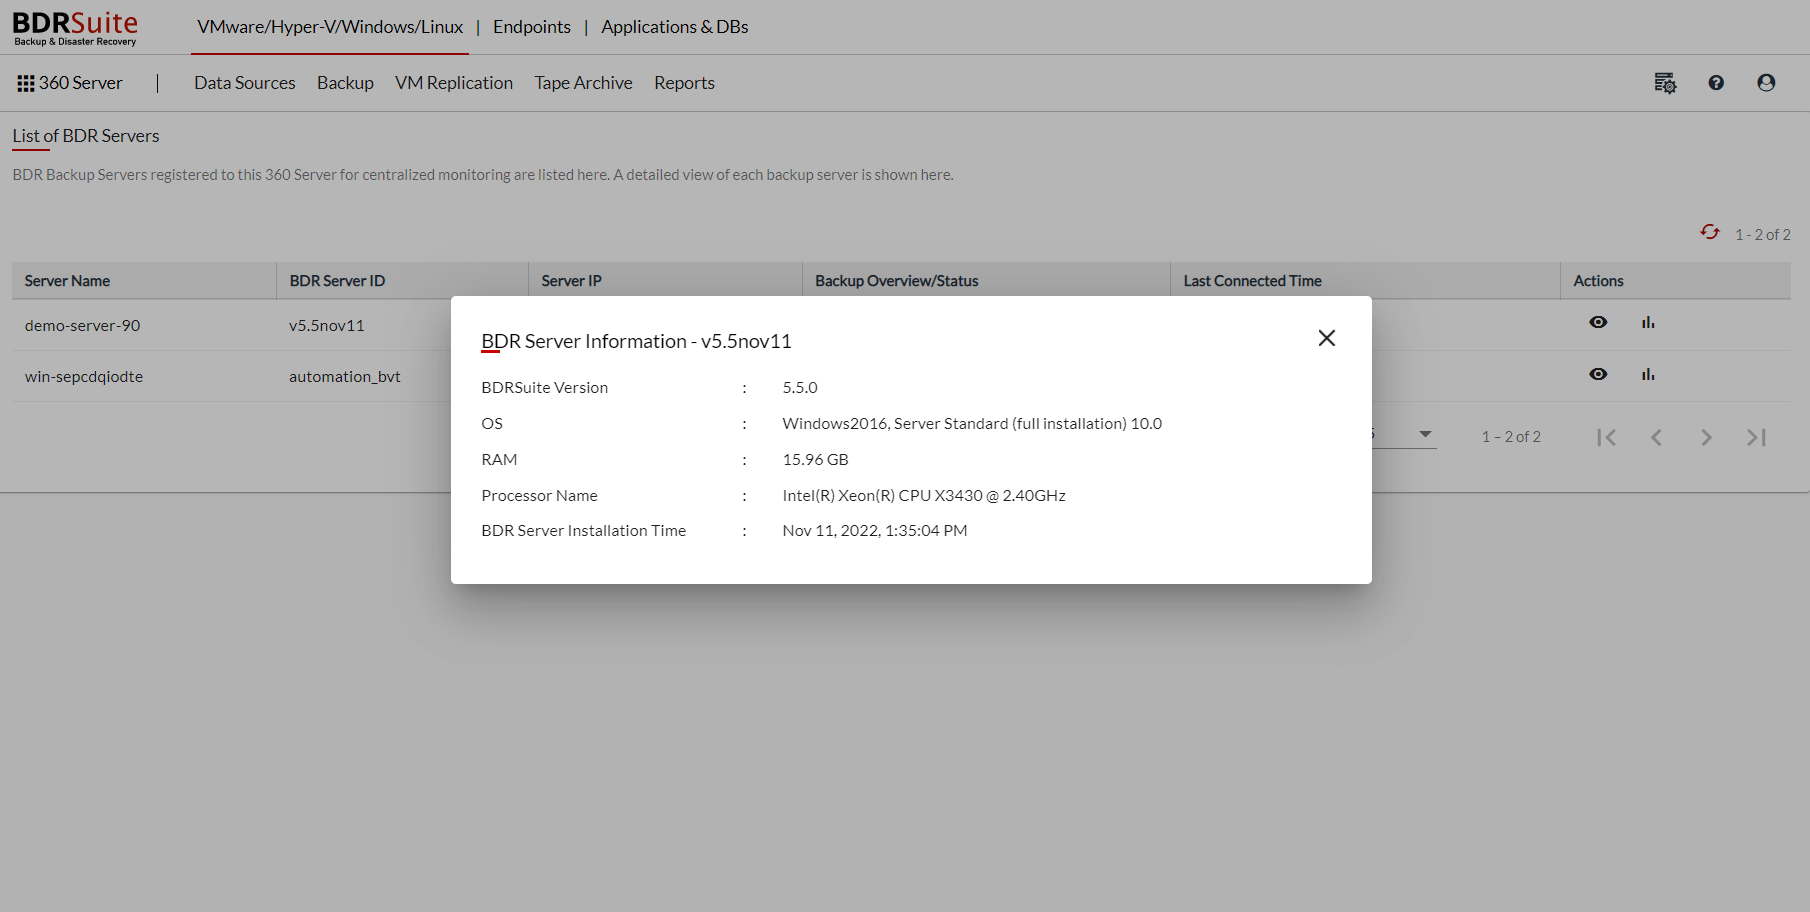
Task: Click the BDR Server Installation Time label
Action: pyautogui.click(x=584, y=530)
